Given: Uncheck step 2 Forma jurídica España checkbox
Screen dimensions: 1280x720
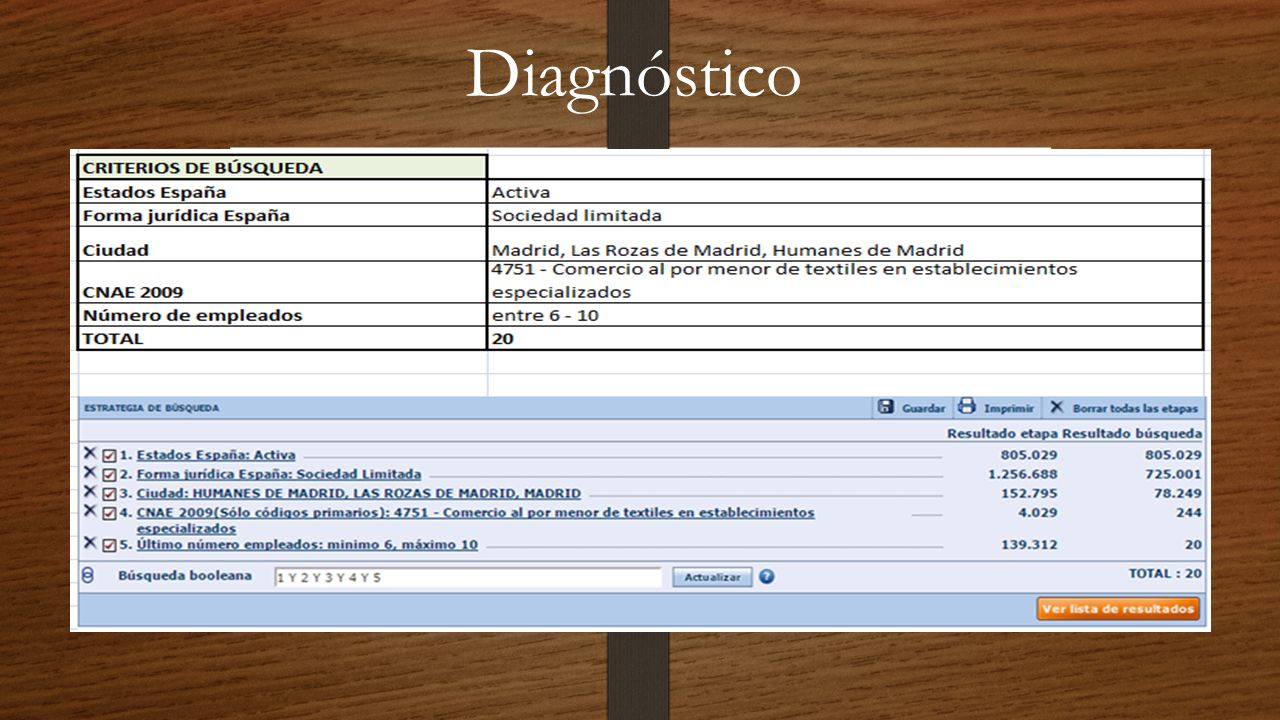Looking at the screenshot, I should click(x=110, y=475).
